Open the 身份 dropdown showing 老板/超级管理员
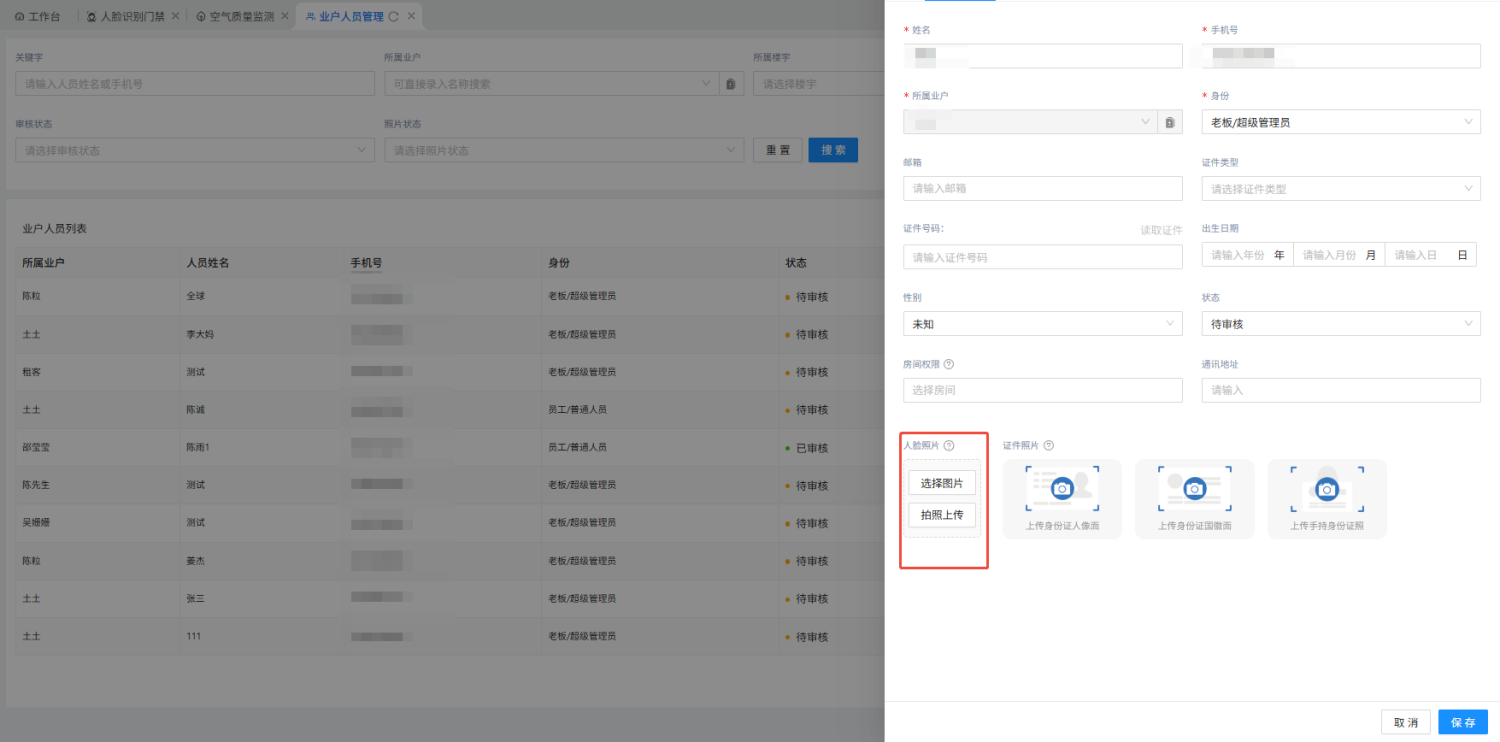 tap(1340, 122)
